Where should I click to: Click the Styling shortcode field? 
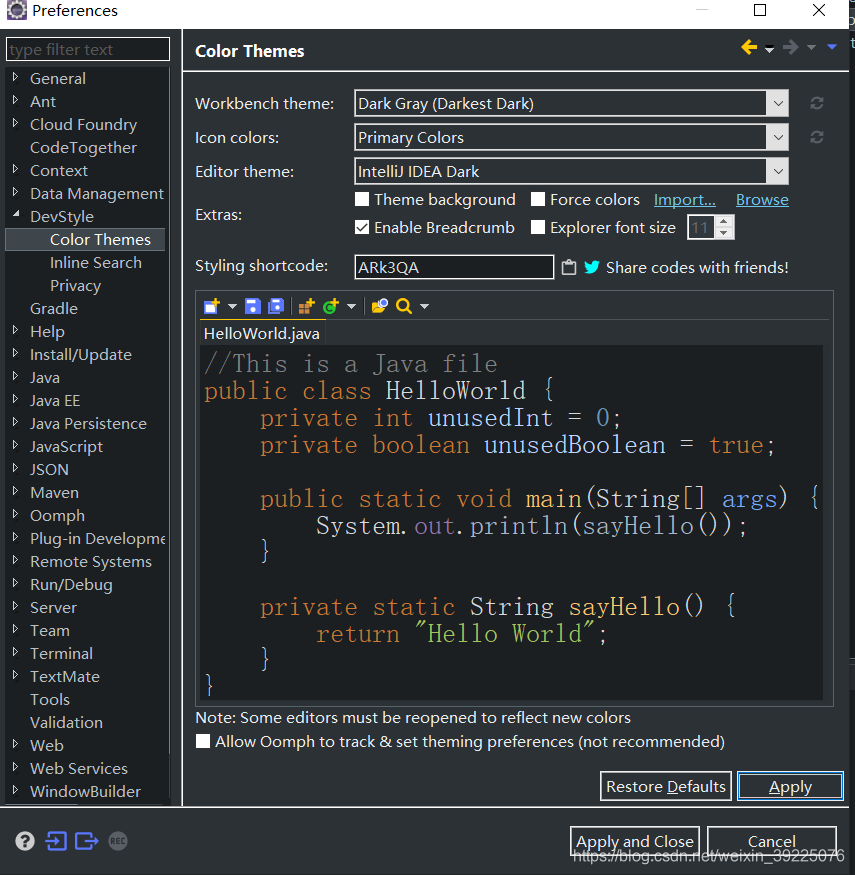[x=454, y=267]
